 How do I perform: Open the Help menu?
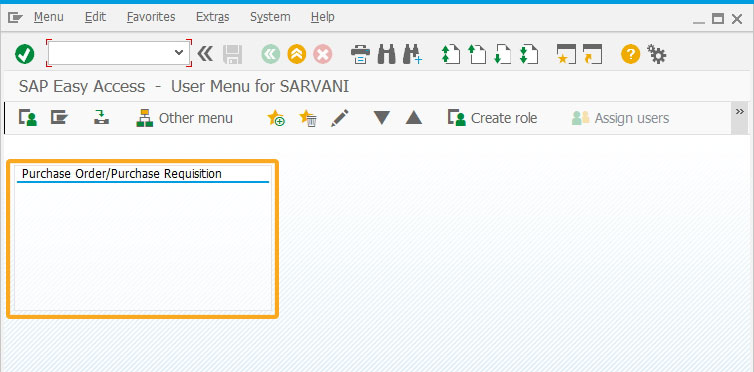pos(322,17)
